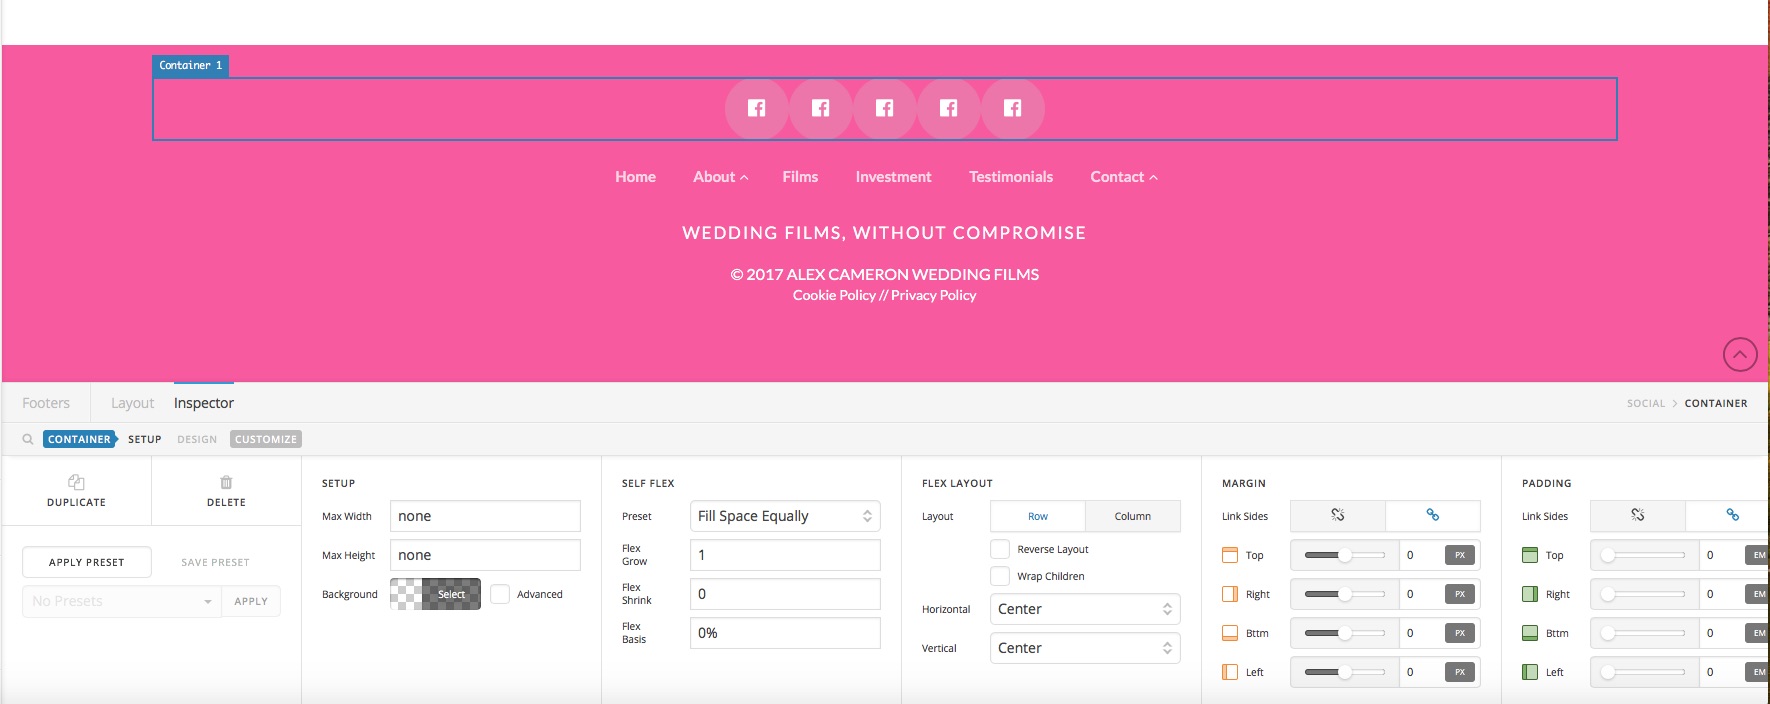The width and height of the screenshot is (1770, 704).
Task: Enable the Reverse Layout checkbox
Action: [1000, 549]
